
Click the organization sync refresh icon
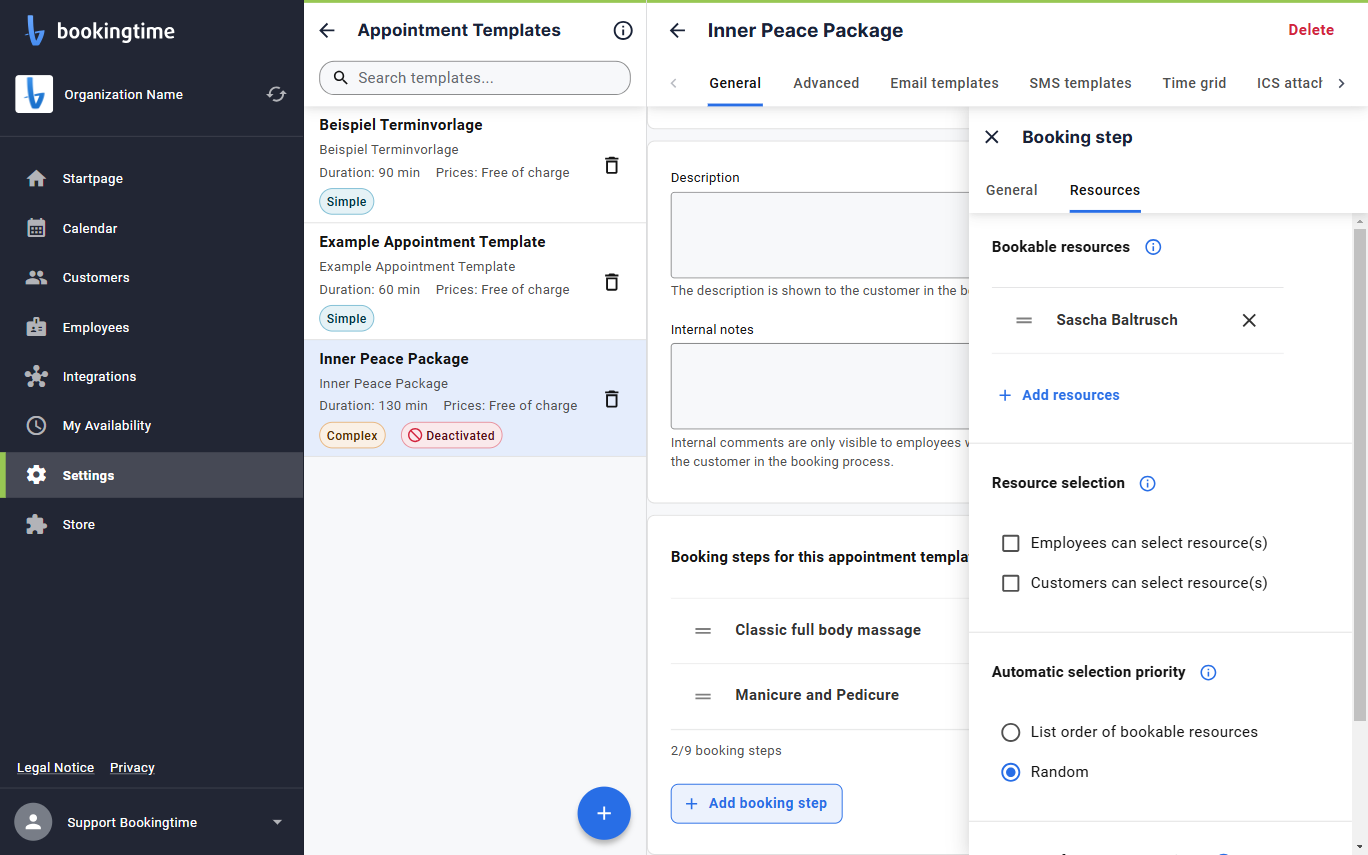tap(276, 94)
